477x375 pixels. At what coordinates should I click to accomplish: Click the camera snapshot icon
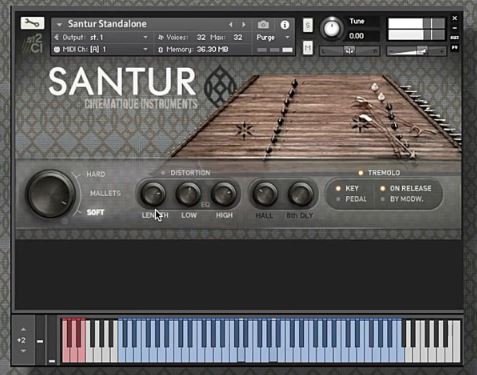coord(263,25)
